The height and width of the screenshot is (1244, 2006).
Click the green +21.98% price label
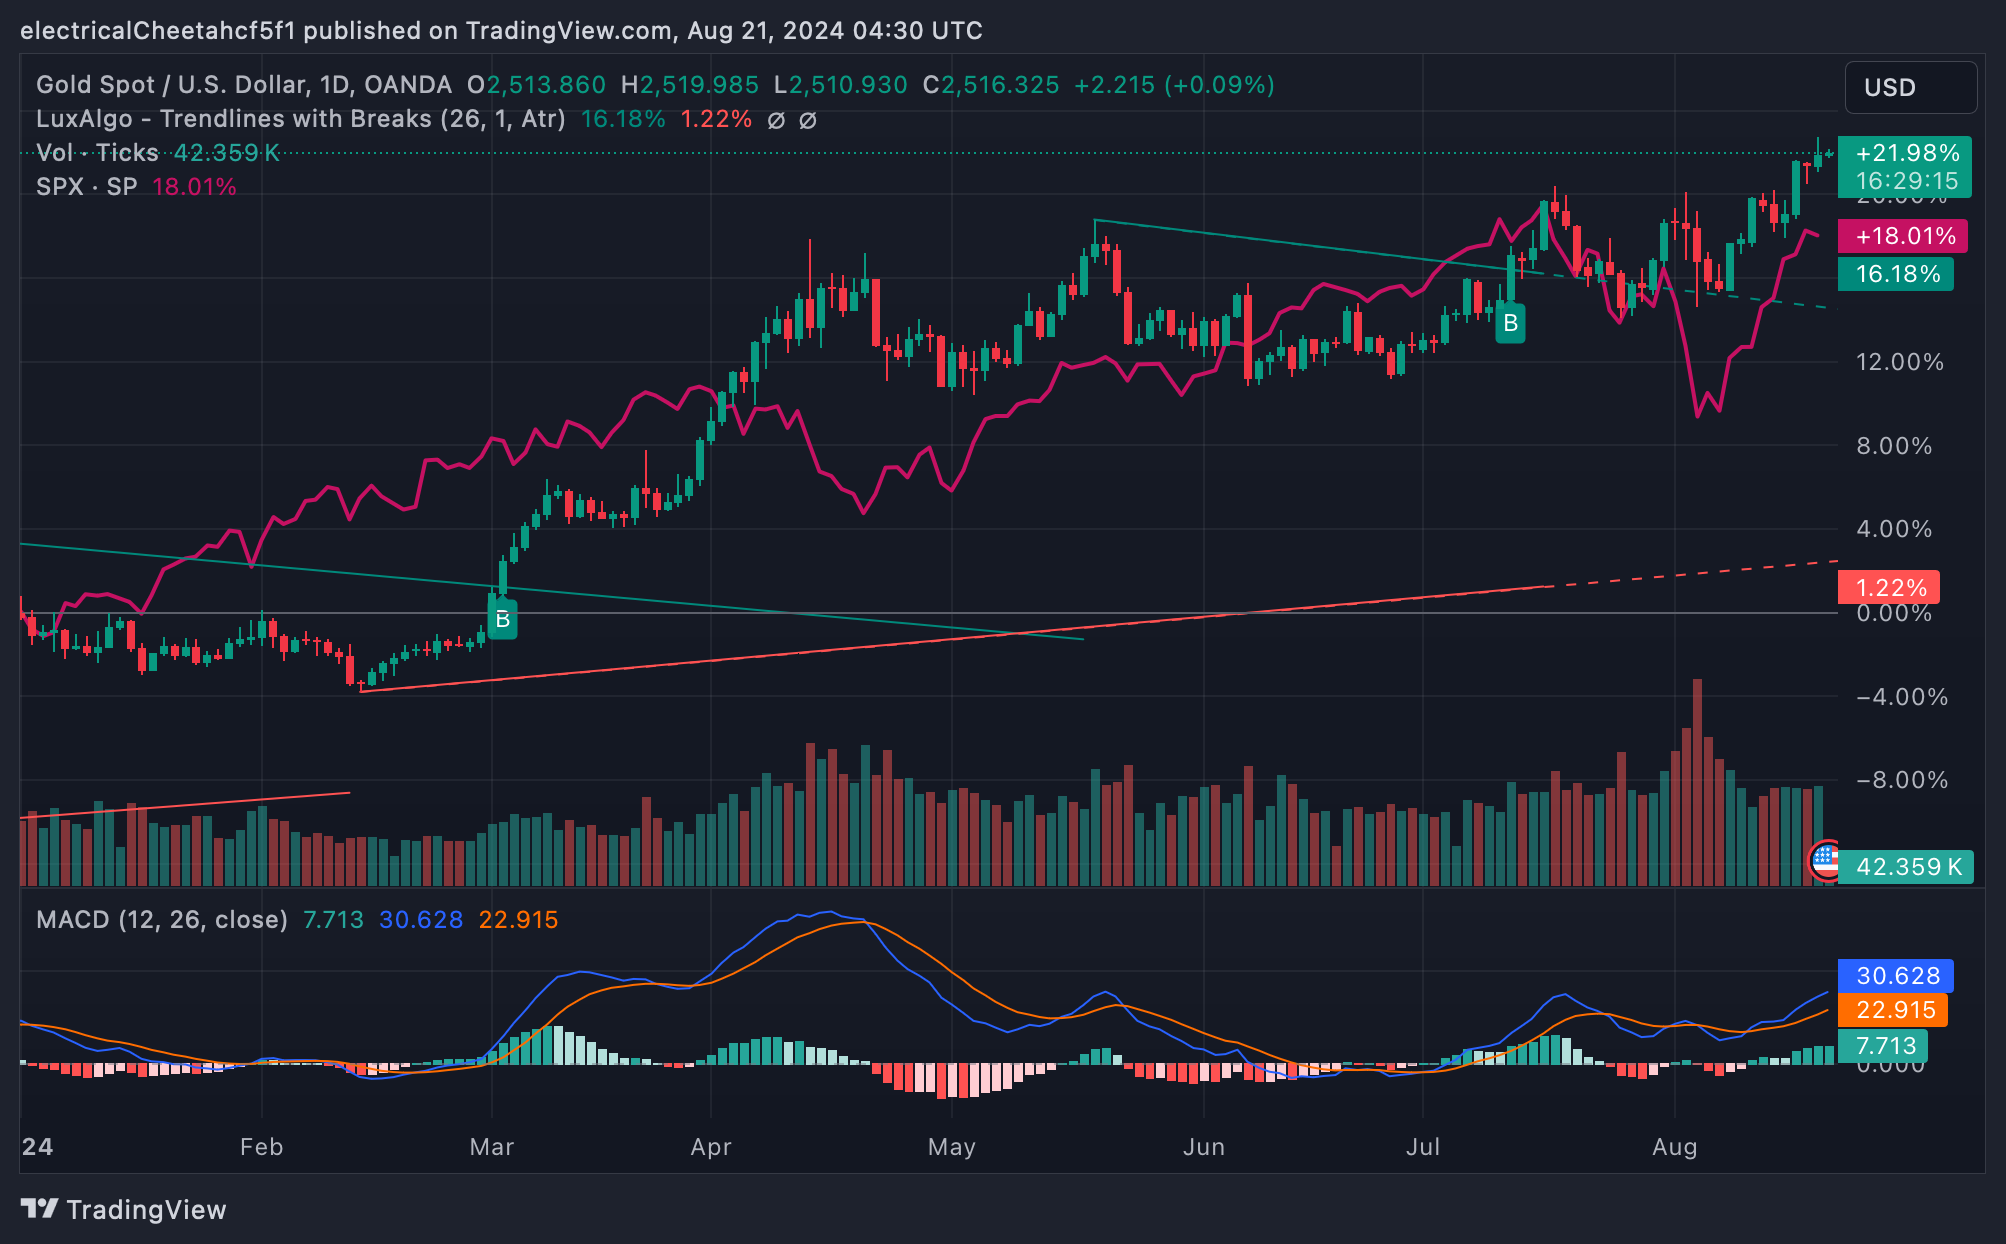tap(1906, 153)
